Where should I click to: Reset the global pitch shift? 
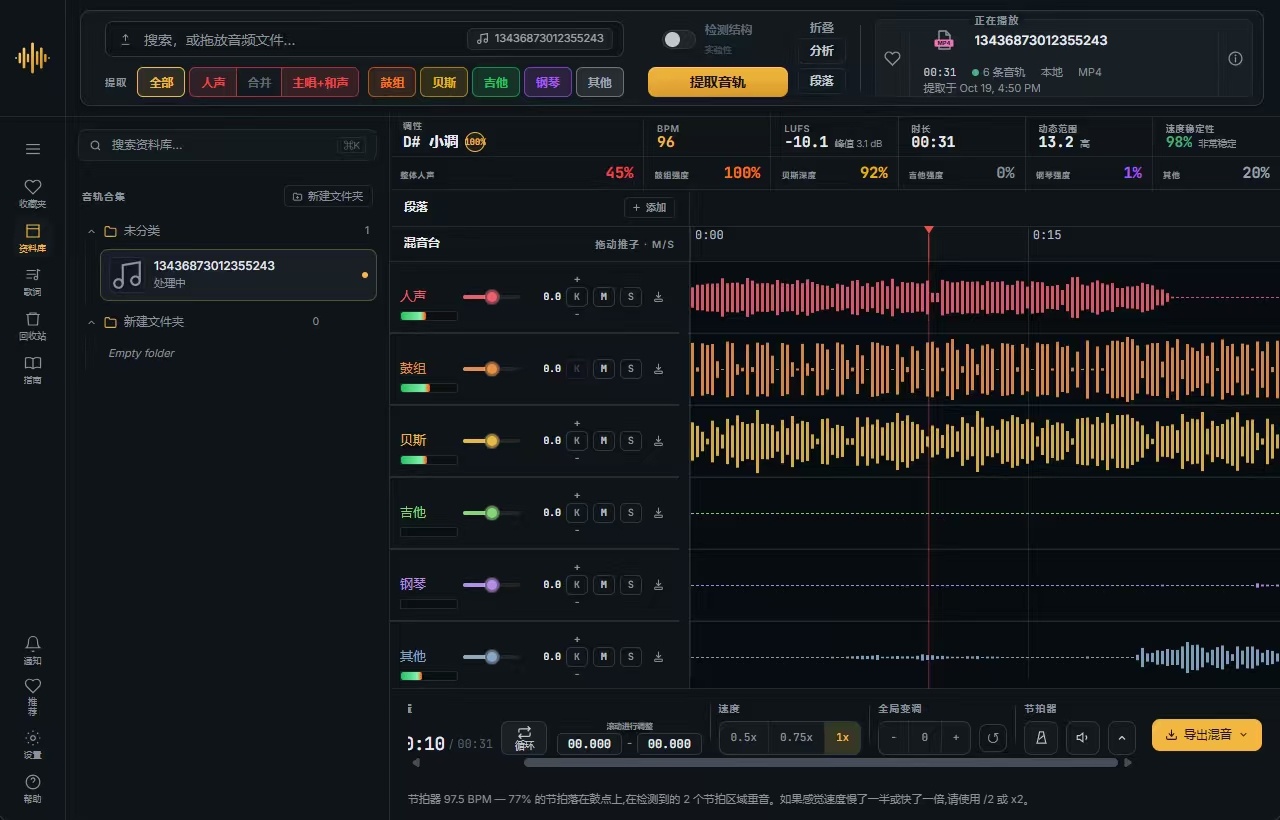coord(992,738)
